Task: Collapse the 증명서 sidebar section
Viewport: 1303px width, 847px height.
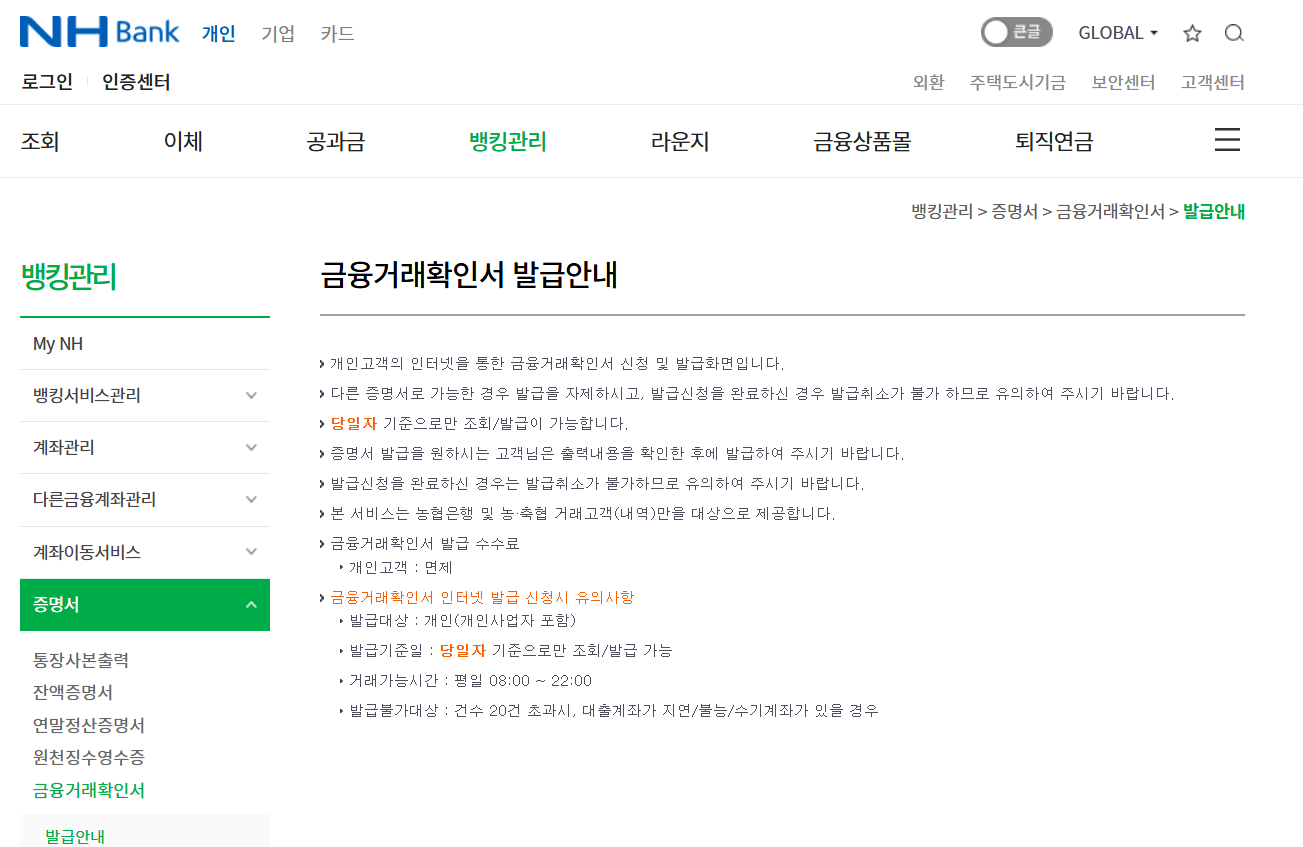Action: 145,604
